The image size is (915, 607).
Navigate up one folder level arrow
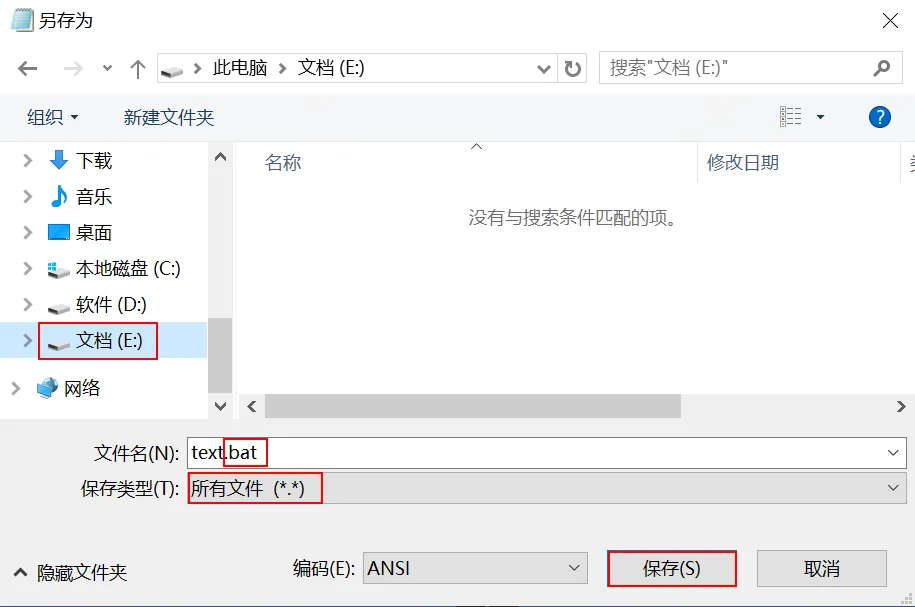pyautogui.click(x=138, y=69)
